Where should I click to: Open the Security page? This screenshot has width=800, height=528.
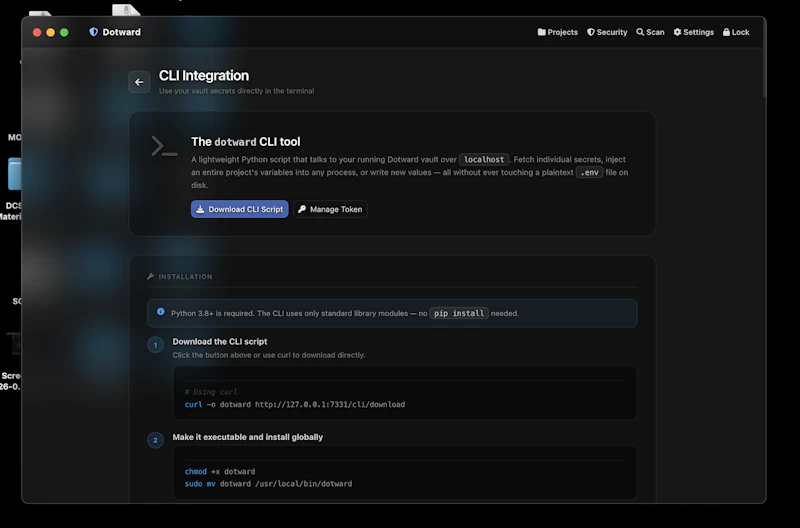click(607, 32)
